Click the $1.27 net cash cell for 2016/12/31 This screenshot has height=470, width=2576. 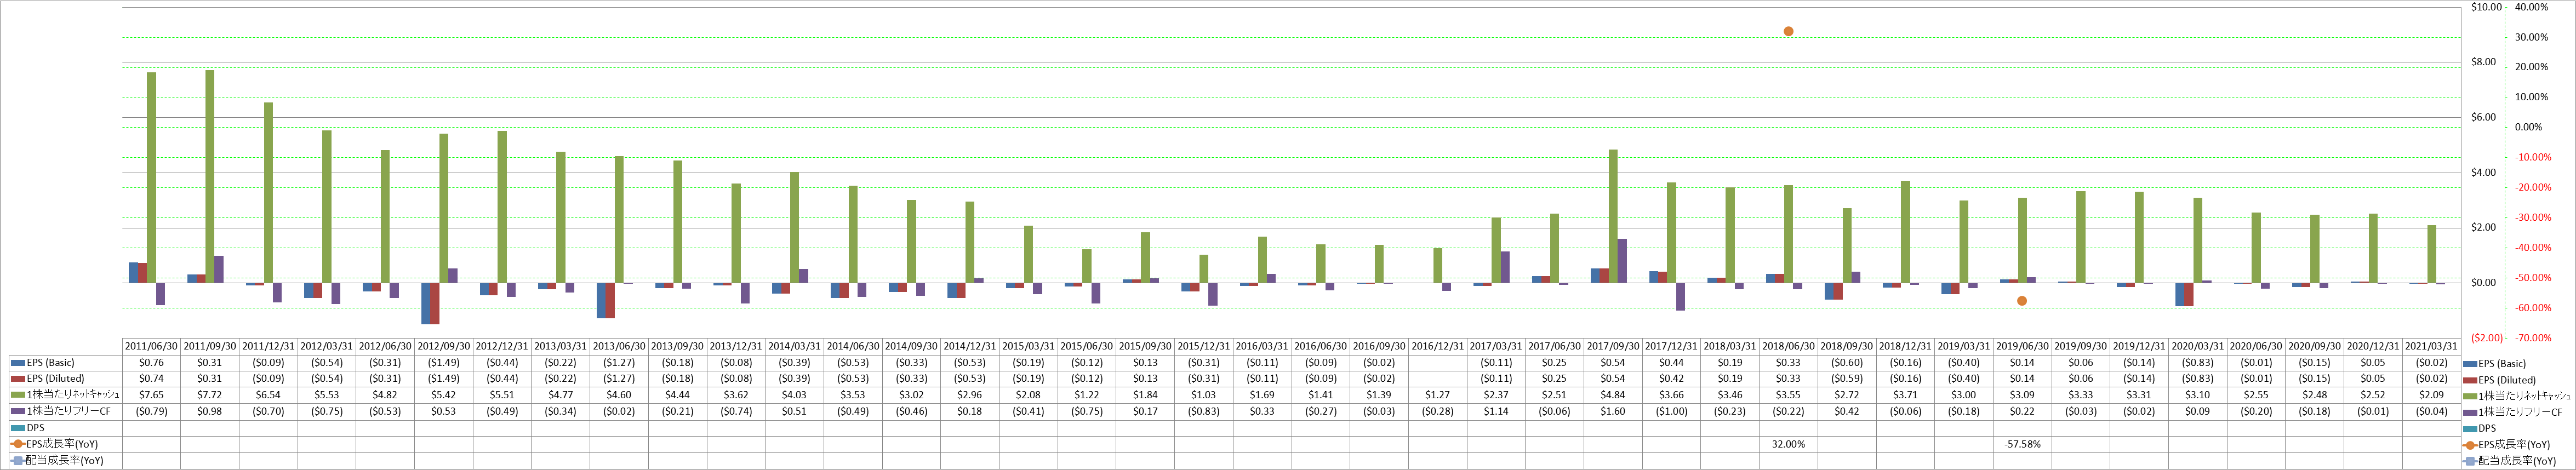point(1438,395)
